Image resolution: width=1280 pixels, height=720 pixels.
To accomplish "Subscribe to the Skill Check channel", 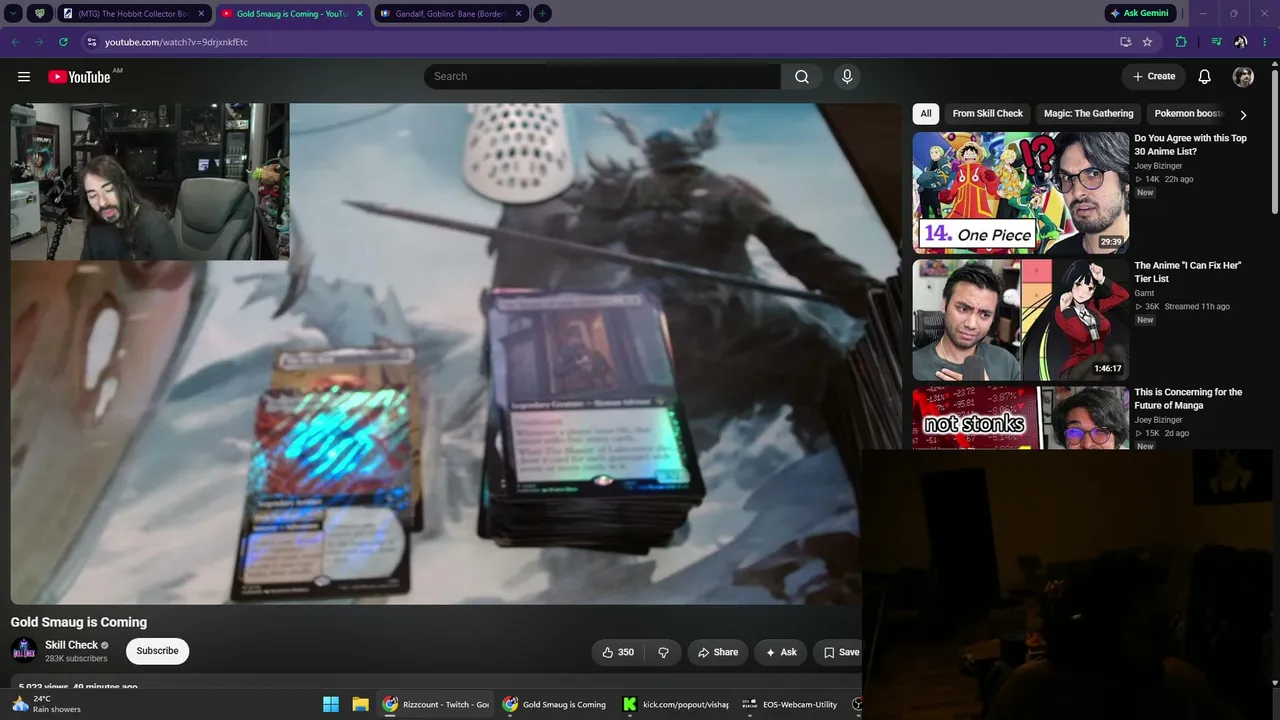I will click(157, 651).
